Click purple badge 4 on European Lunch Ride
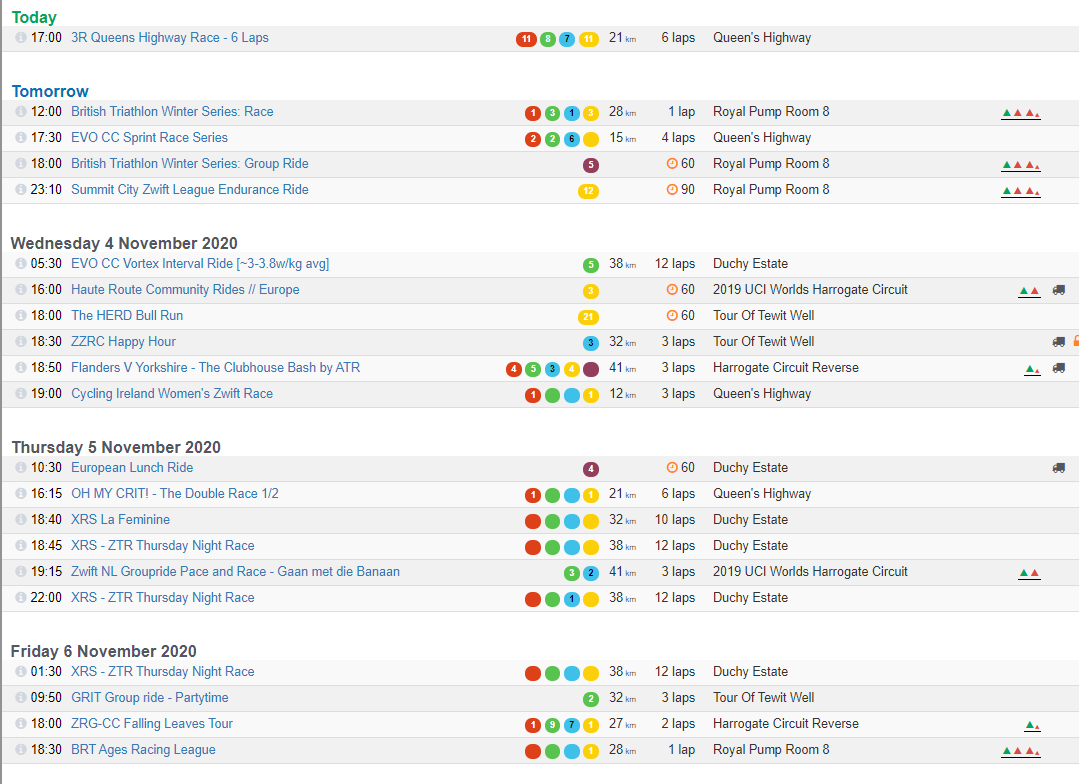The width and height of the screenshot is (1079, 784). pos(590,469)
